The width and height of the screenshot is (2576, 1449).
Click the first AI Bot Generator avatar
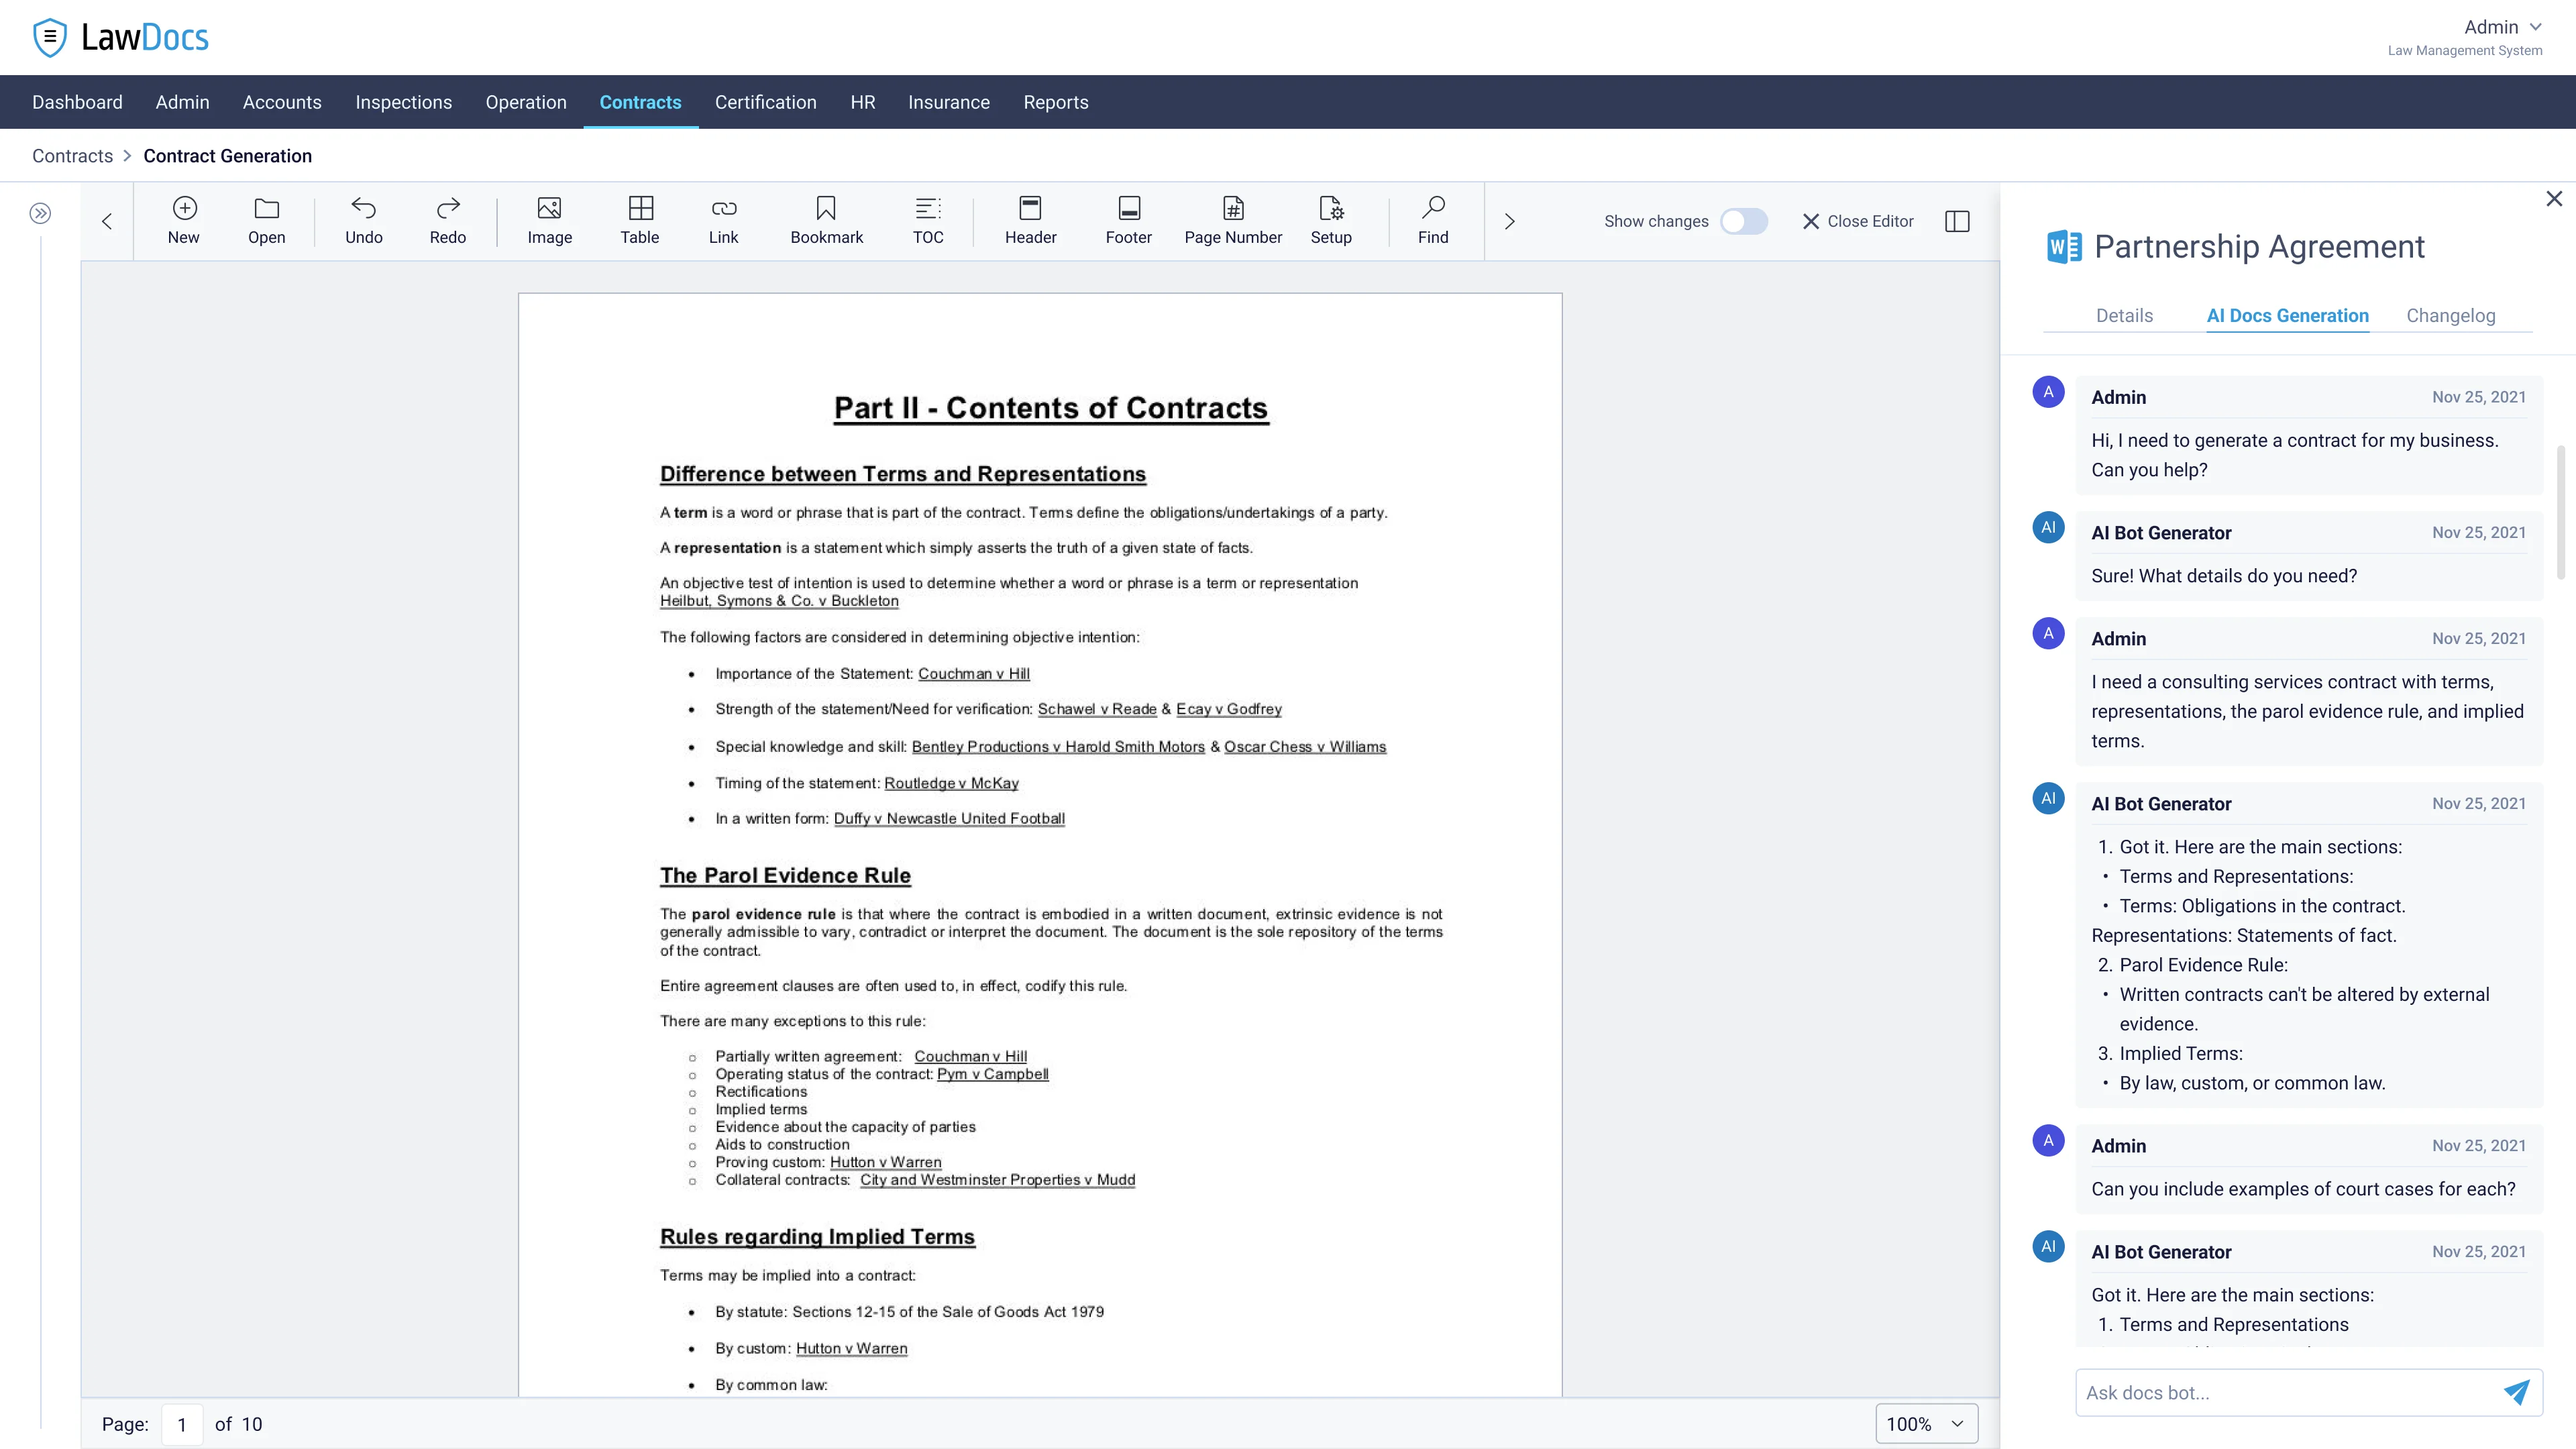click(2048, 527)
